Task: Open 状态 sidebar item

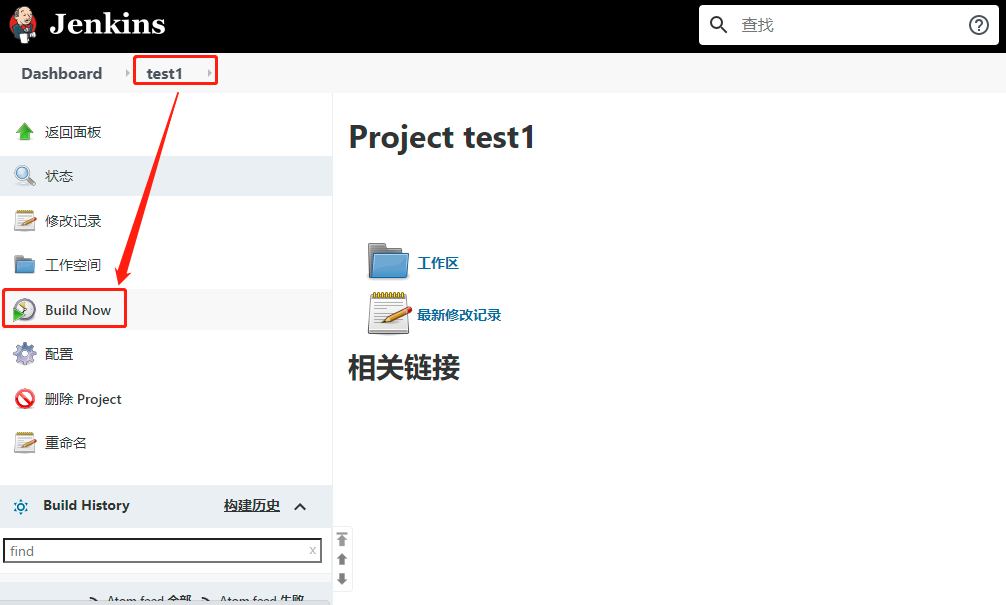Action: tap(59, 176)
